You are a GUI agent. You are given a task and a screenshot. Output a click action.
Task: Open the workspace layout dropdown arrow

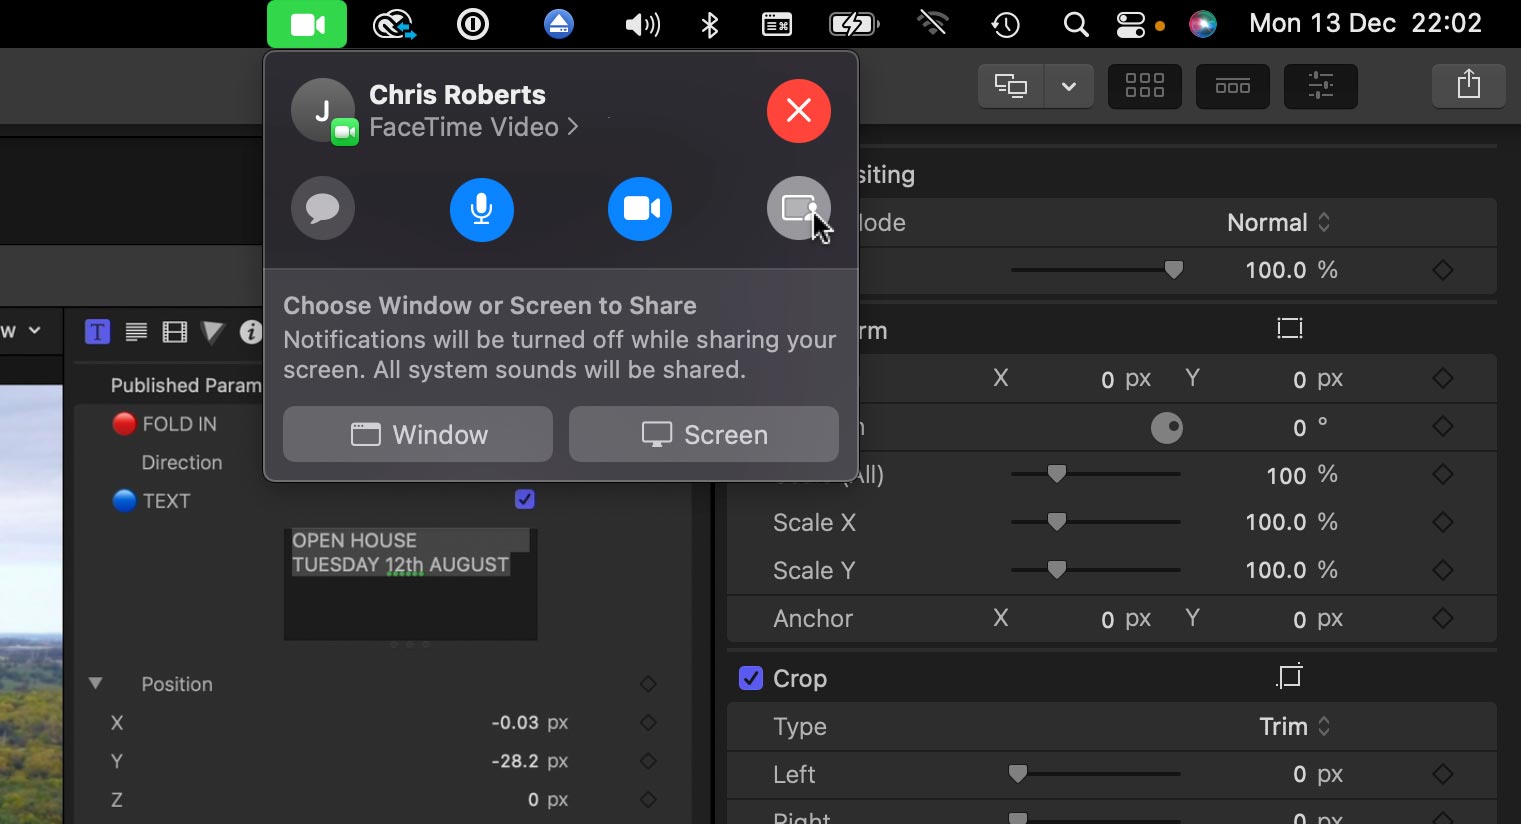1069,86
